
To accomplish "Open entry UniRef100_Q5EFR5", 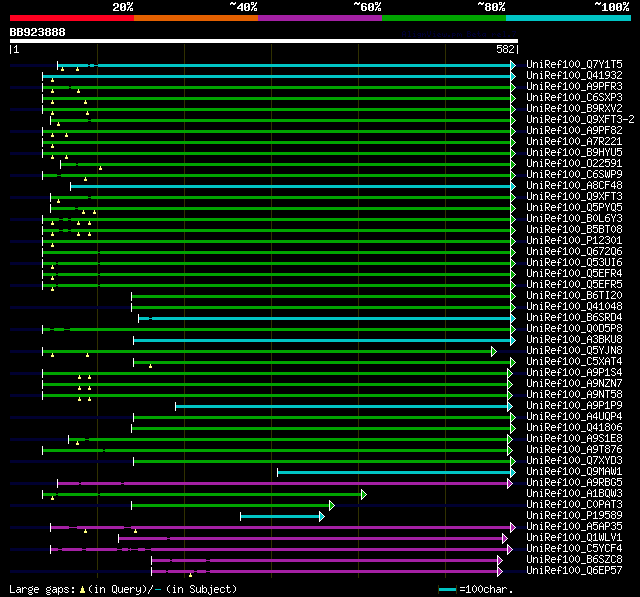I will [x=574, y=285].
